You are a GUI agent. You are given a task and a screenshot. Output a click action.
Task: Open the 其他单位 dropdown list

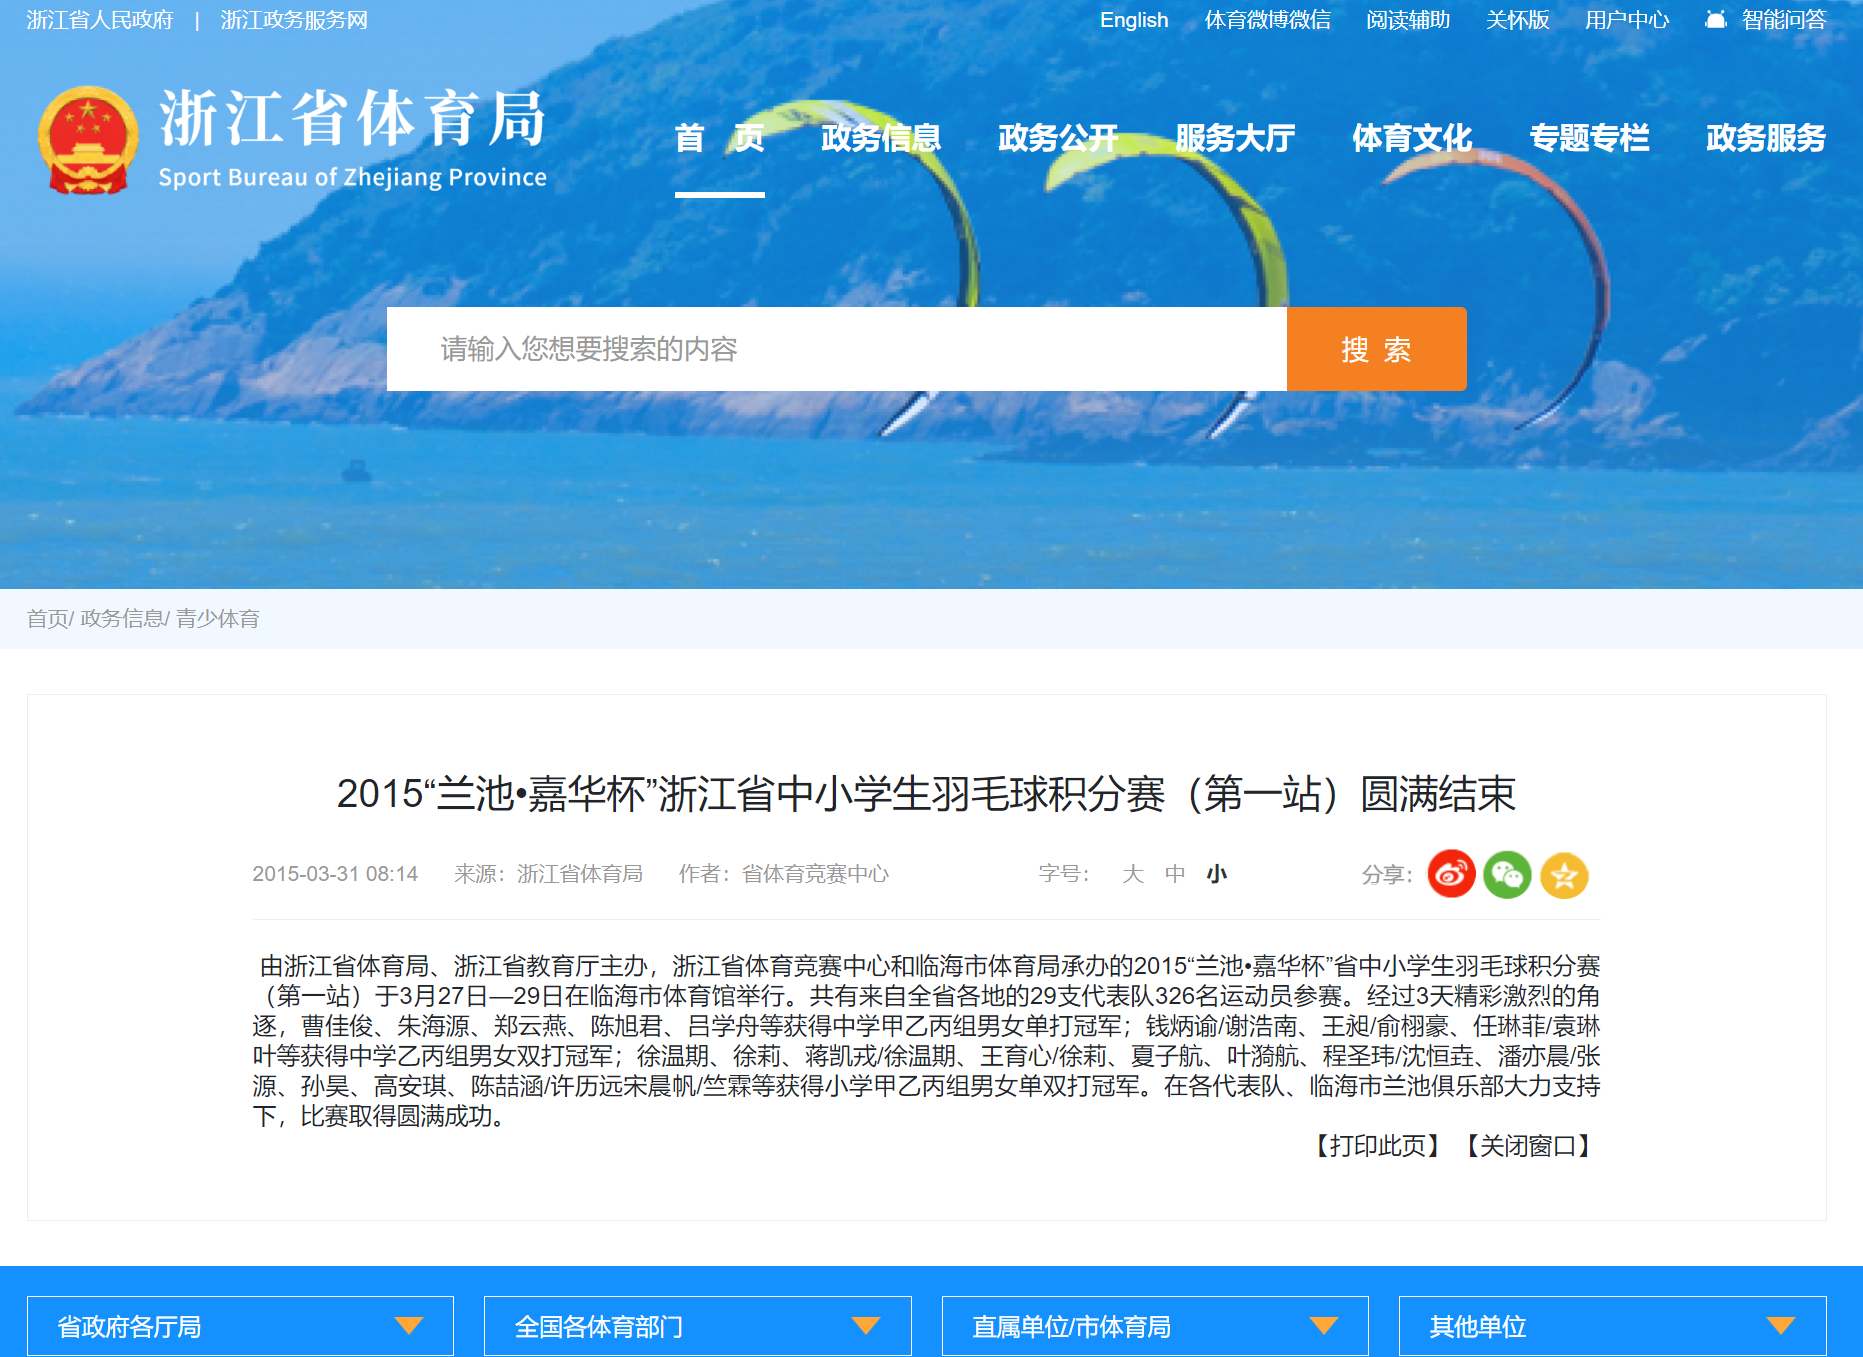pos(1611,1326)
